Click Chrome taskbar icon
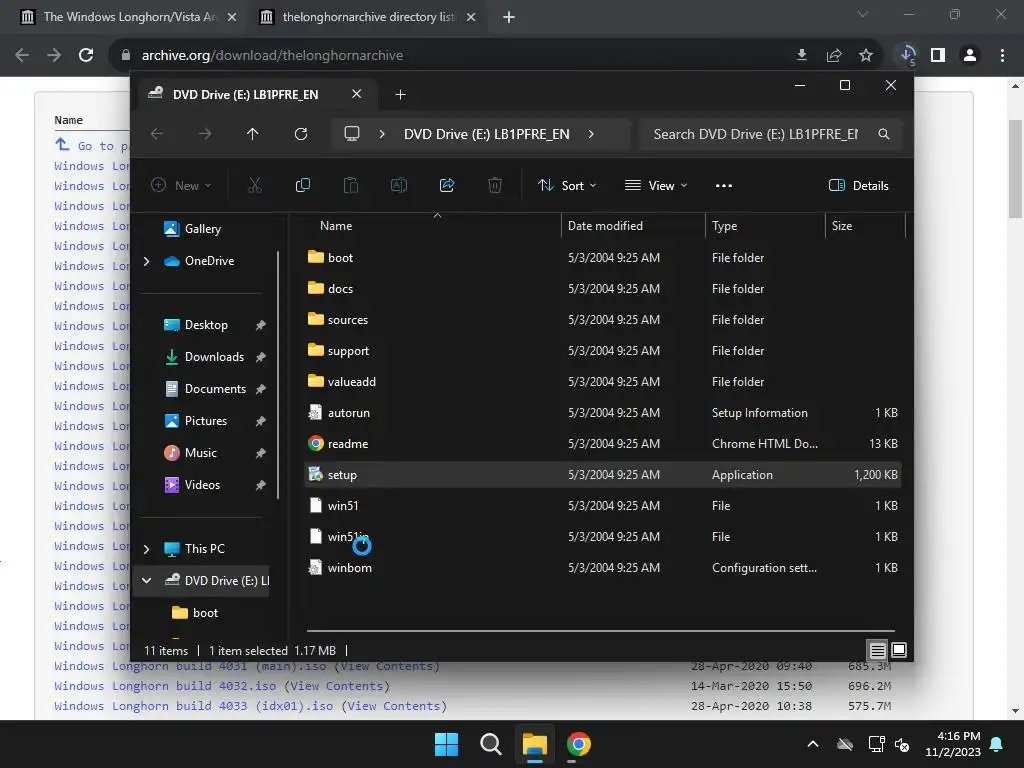The image size is (1024, 768). pos(578,744)
